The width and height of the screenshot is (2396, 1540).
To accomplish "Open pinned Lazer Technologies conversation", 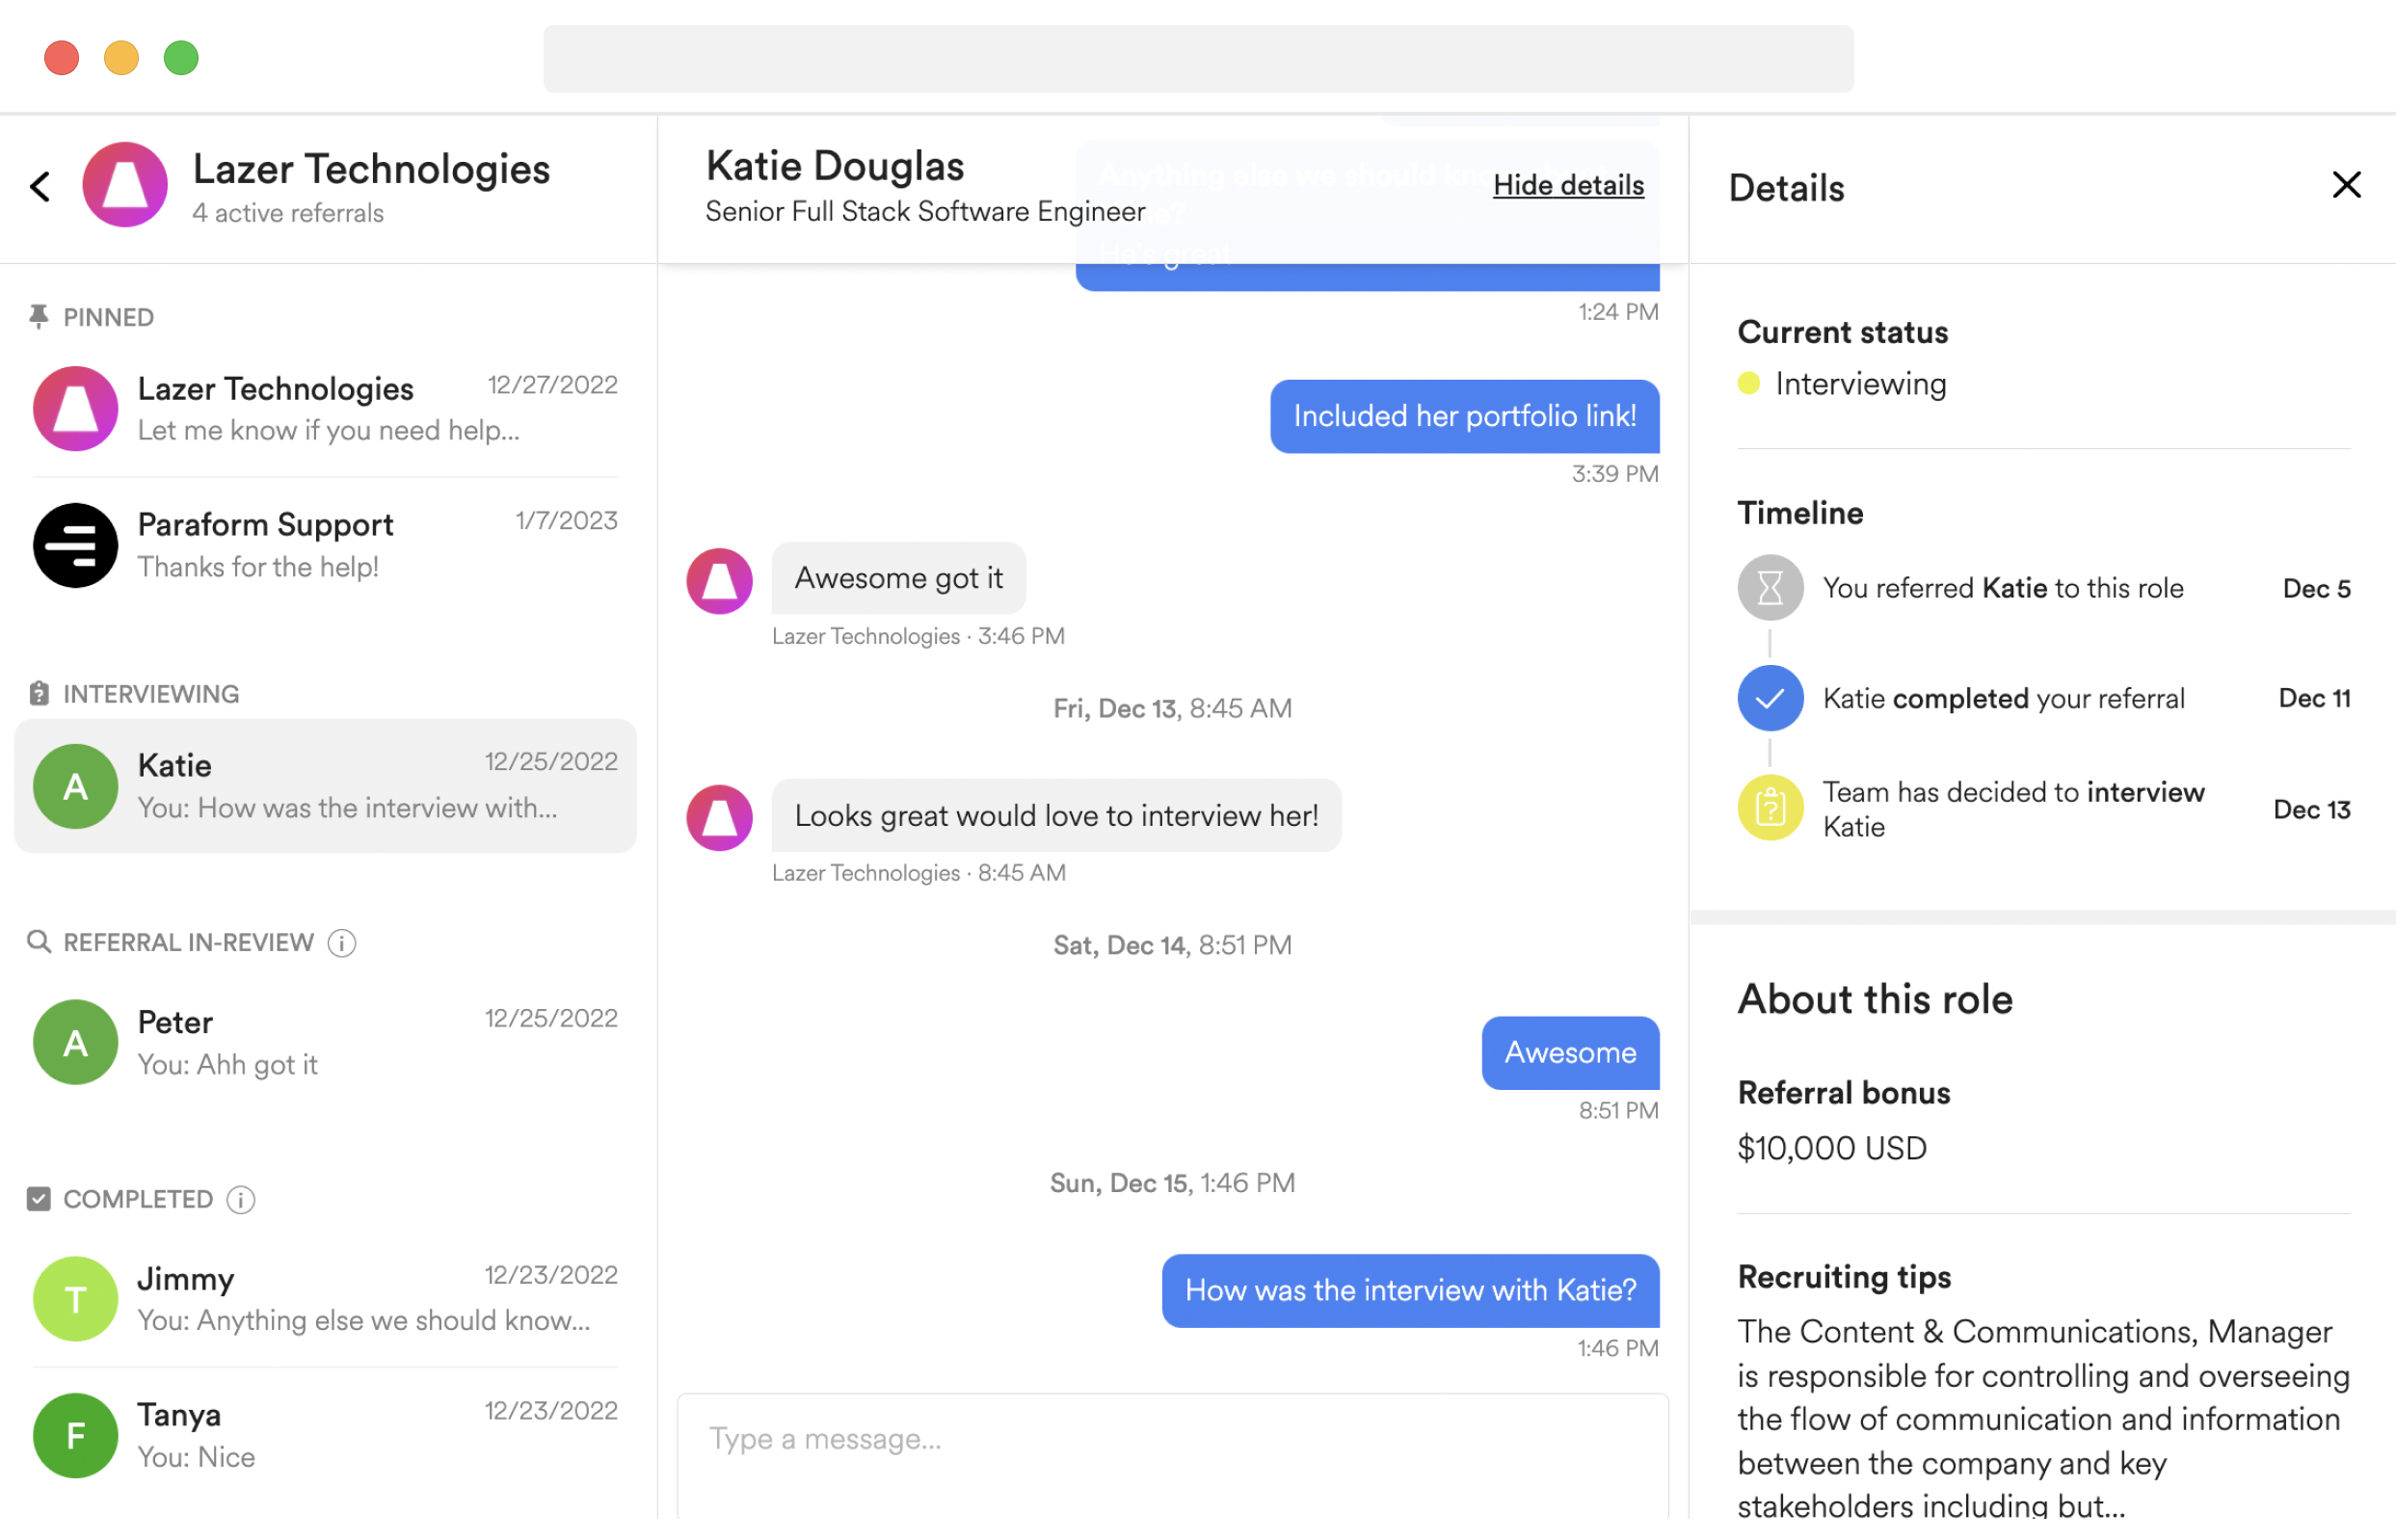I will [x=325, y=409].
